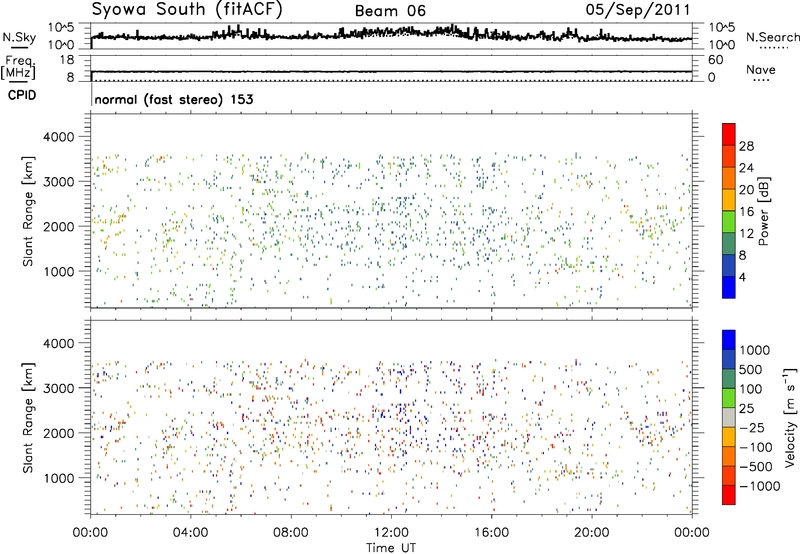Image resolution: width=800 pixels, height=554 pixels.
Task: Click the "CPID" row label
Action: coord(22,95)
